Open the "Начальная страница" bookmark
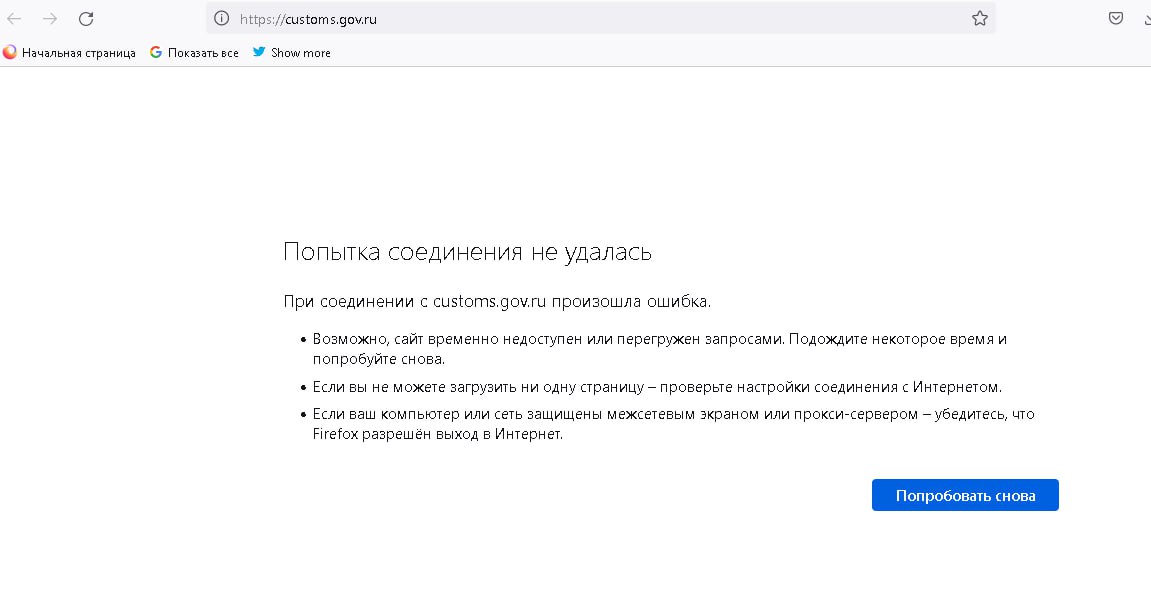The image size is (1151, 612). point(78,53)
